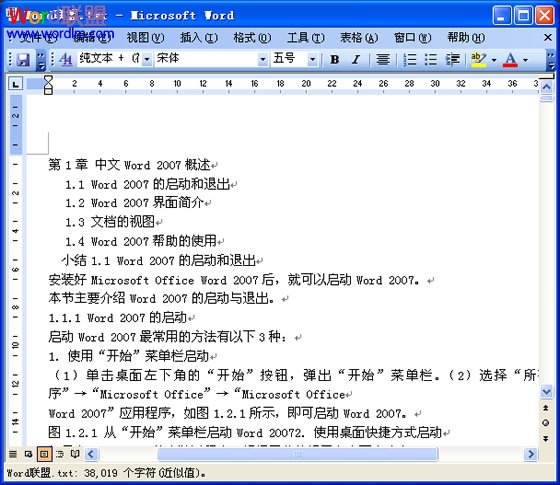Screen dimensions: 560x485
Task: Click the heading line 第 1 章 中文 Word 2007 概述
Action: click(x=129, y=165)
